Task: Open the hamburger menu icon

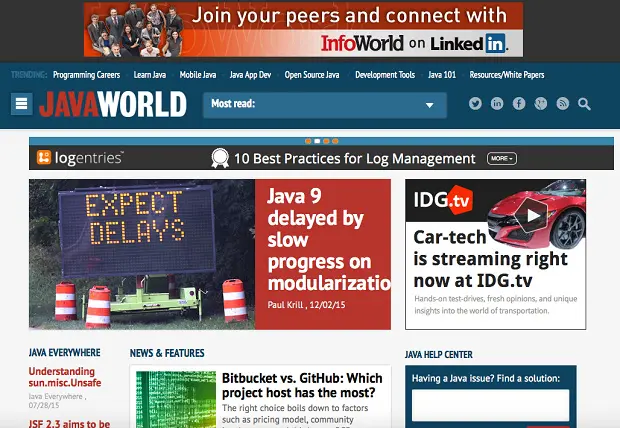Action: pyautogui.click(x=21, y=104)
